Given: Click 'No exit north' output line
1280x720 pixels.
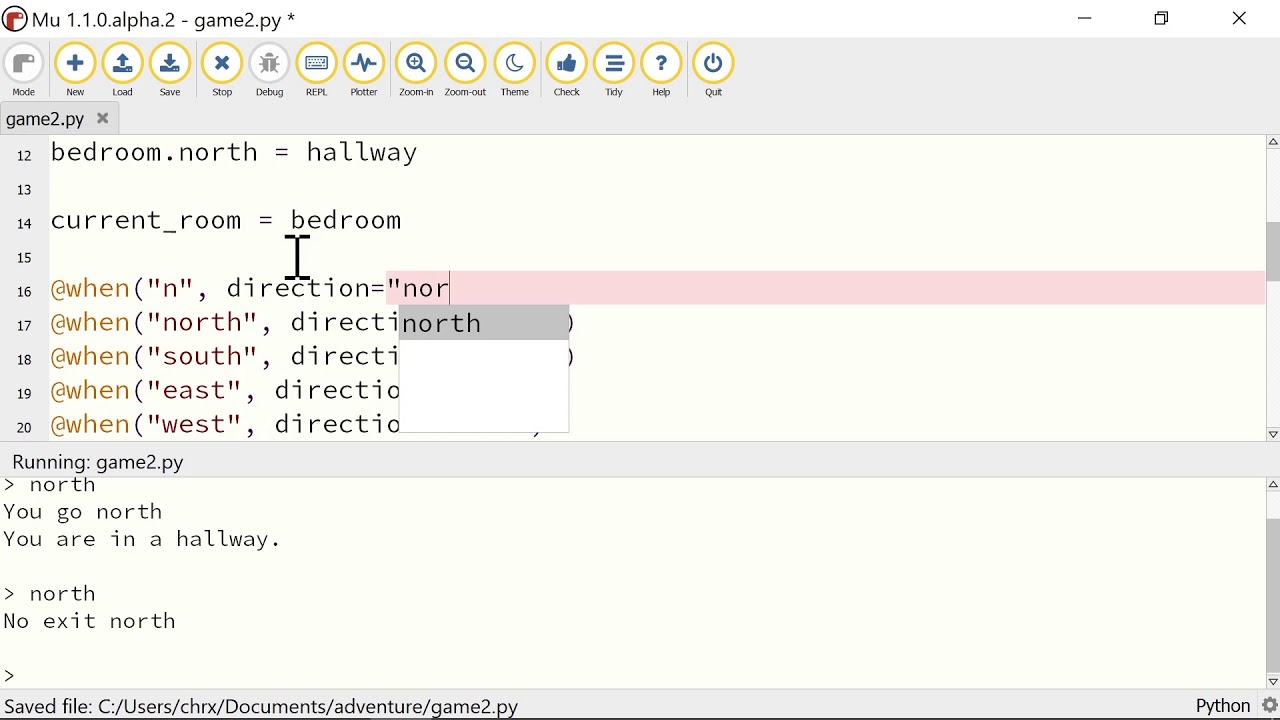Looking at the screenshot, I should tap(90, 622).
